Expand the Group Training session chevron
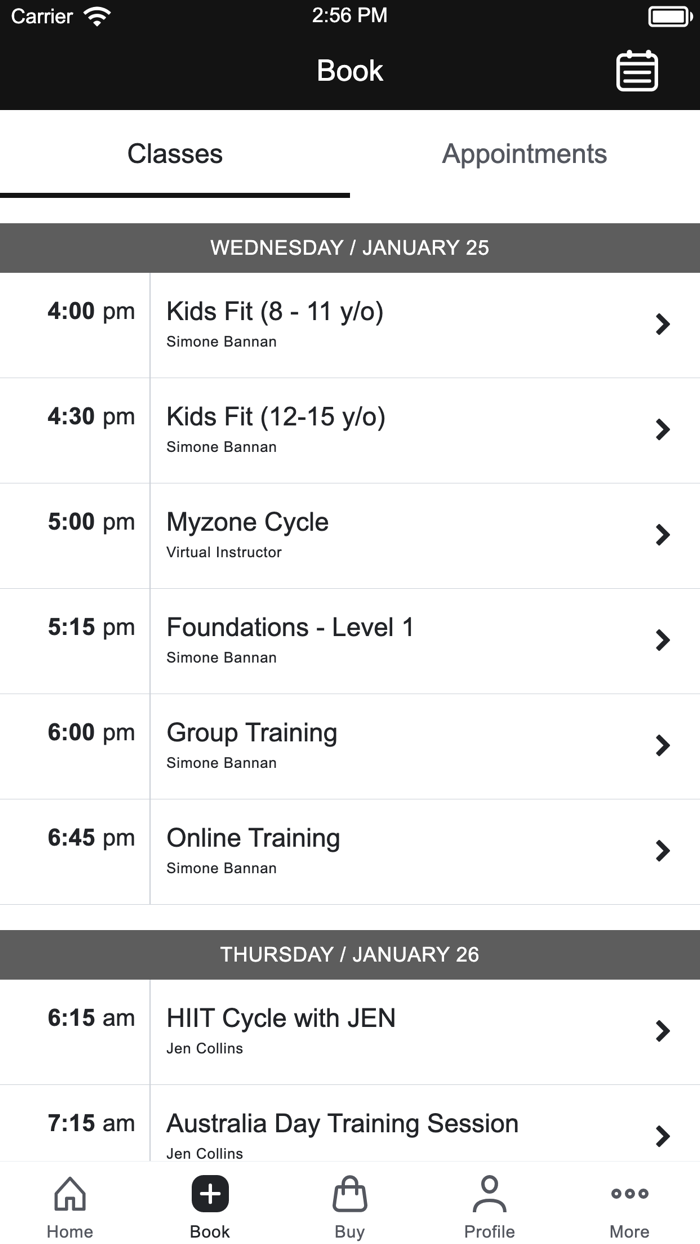Image resolution: width=700 pixels, height=1244 pixels. click(x=662, y=746)
